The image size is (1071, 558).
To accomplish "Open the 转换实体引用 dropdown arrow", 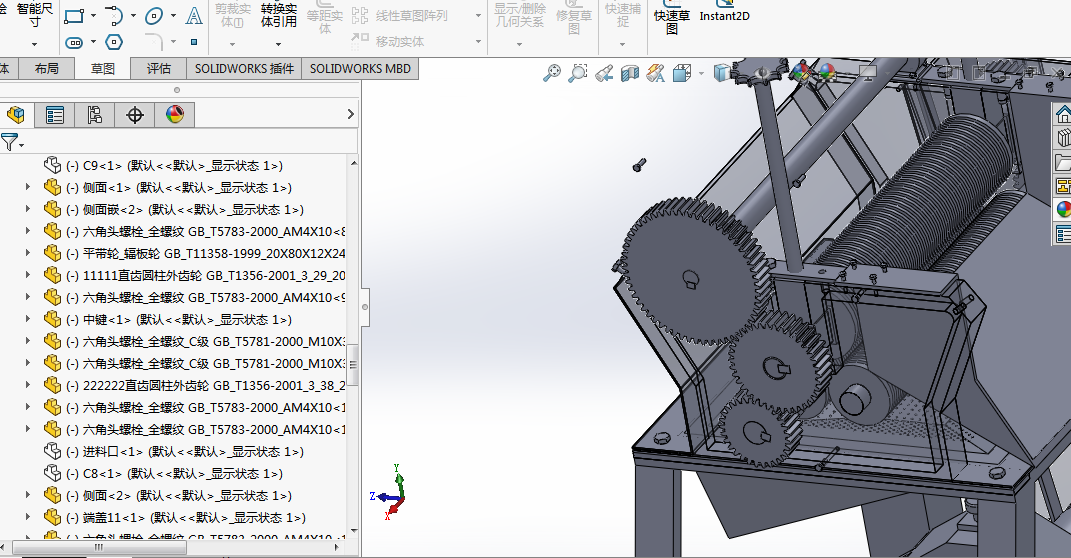I will (x=279, y=44).
